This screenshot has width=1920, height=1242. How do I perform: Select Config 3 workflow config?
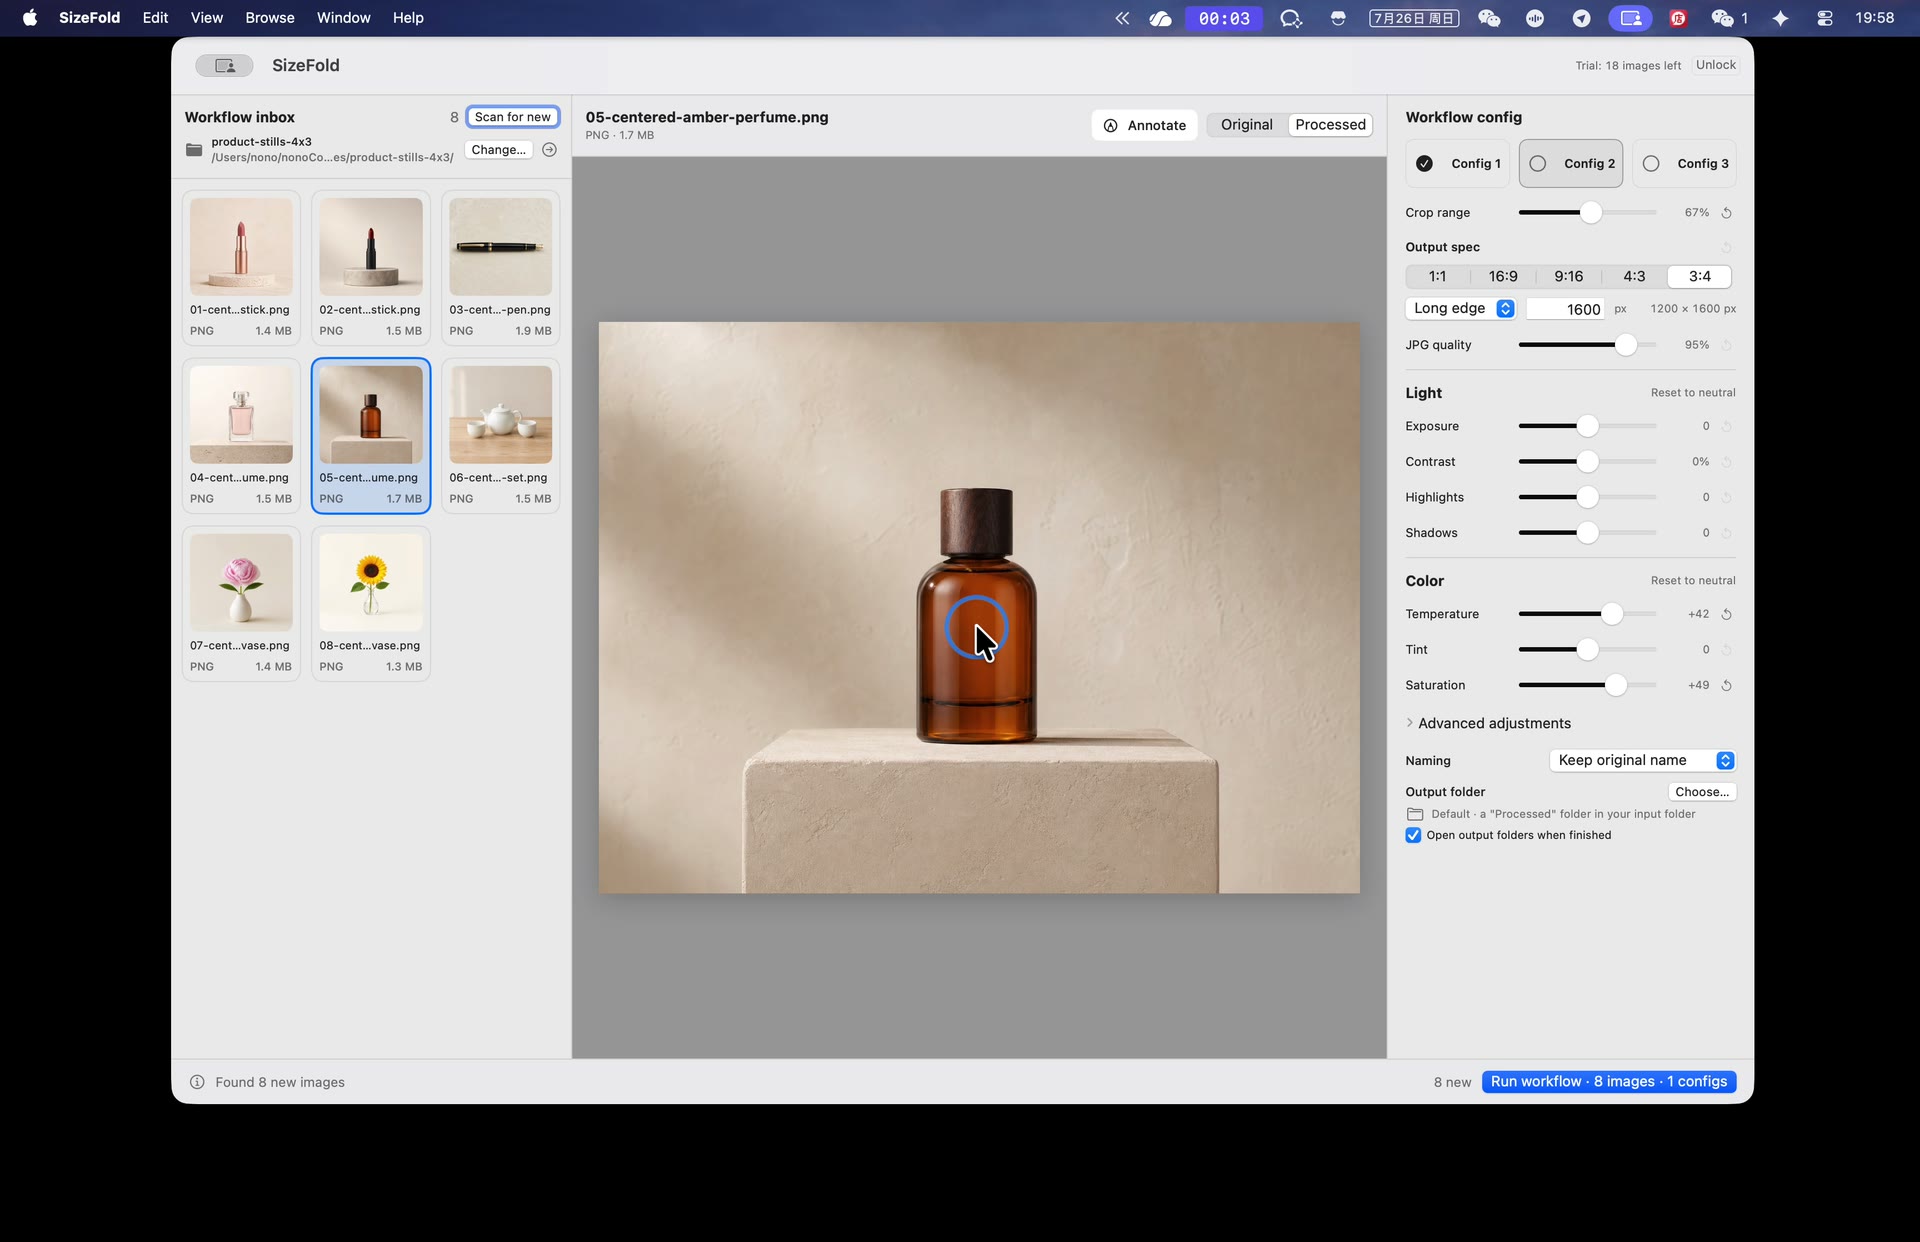coord(1684,163)
